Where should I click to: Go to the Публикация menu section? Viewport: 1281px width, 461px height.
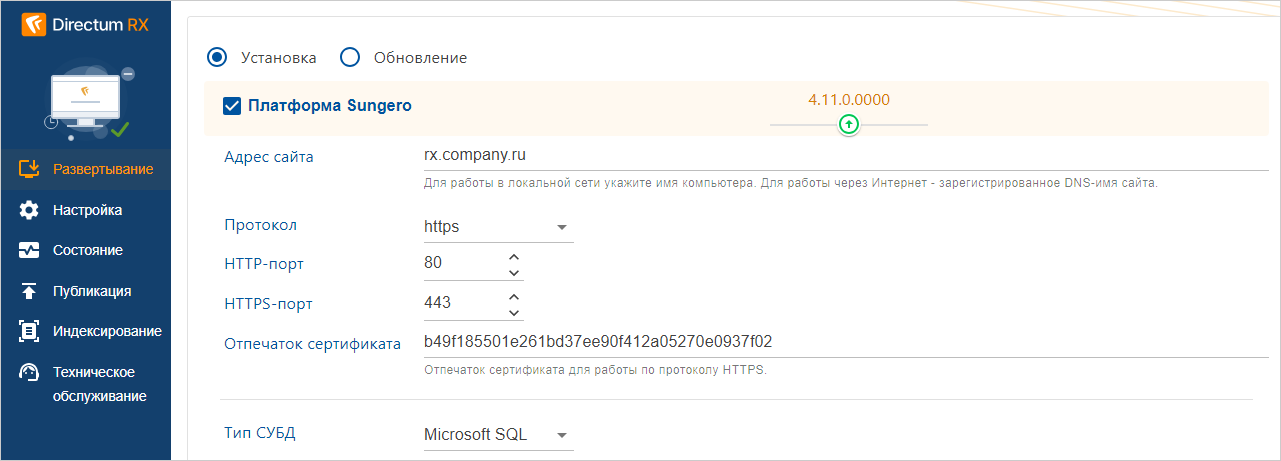[92, 291]
